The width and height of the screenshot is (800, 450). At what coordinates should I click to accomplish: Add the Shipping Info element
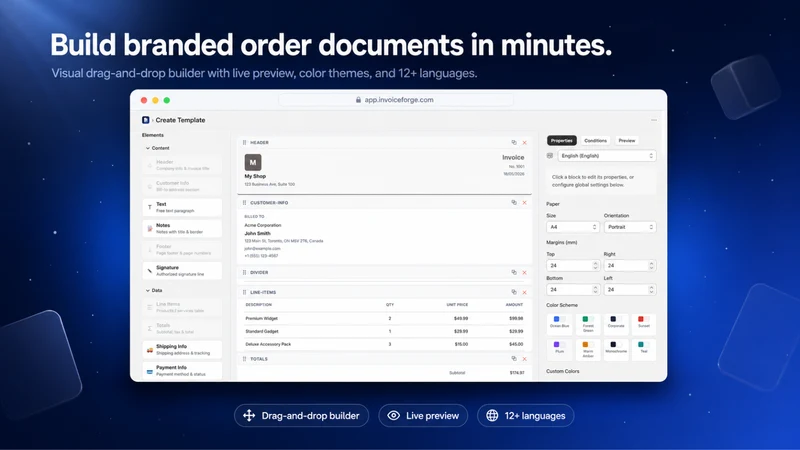[182, 349]
